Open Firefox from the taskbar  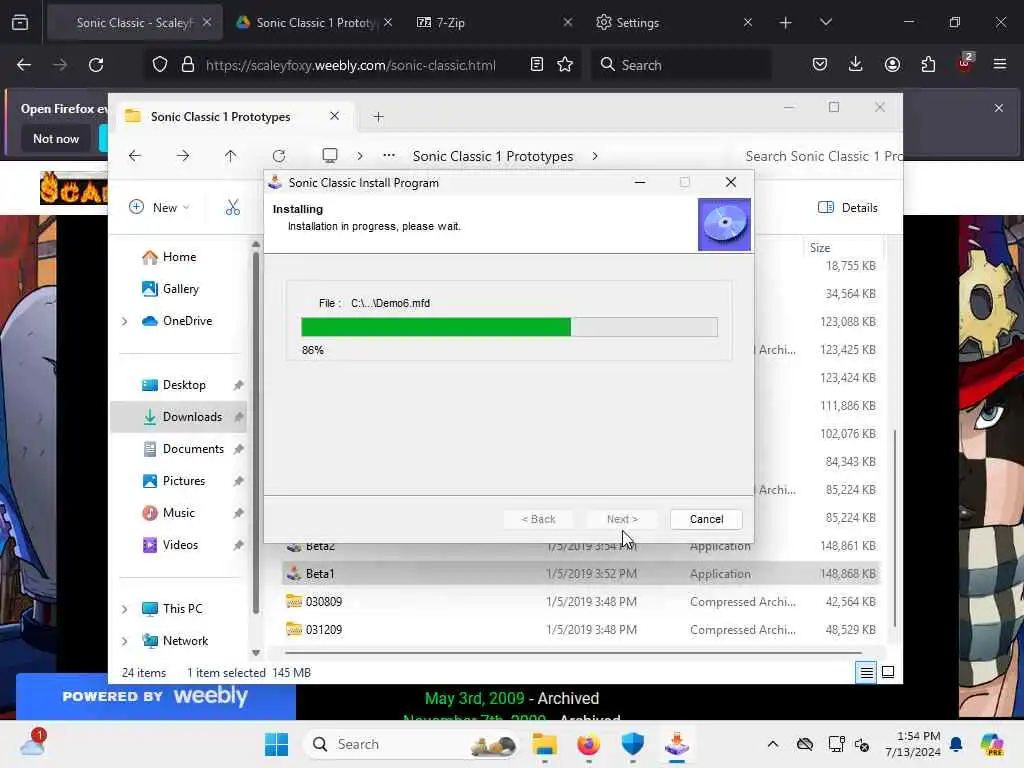coord(588,744)
